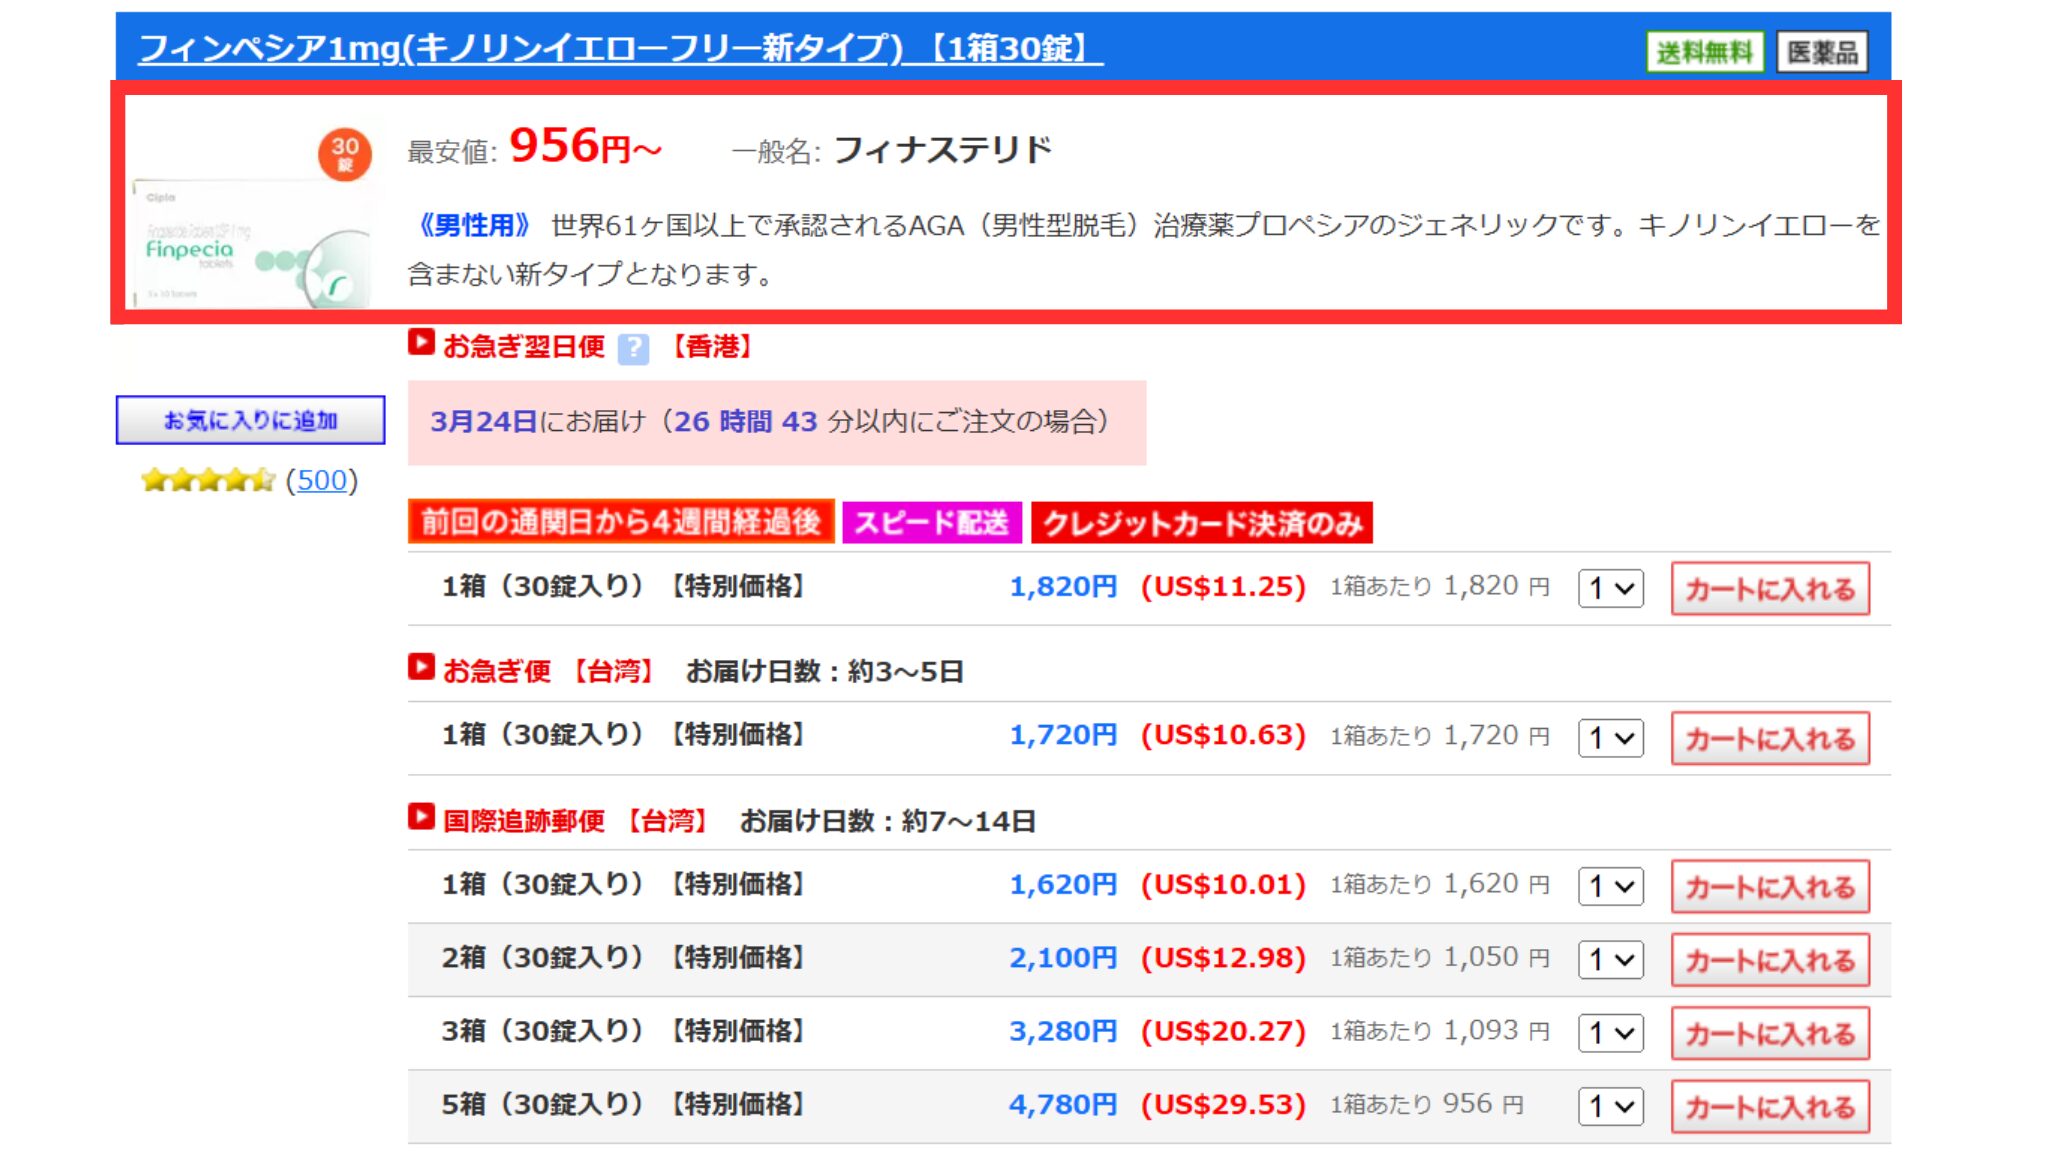The height and width of the screenshot is (1153, 2048).
Task: Open the フィンペシア1mg product title link
Action: coord(620,48)
